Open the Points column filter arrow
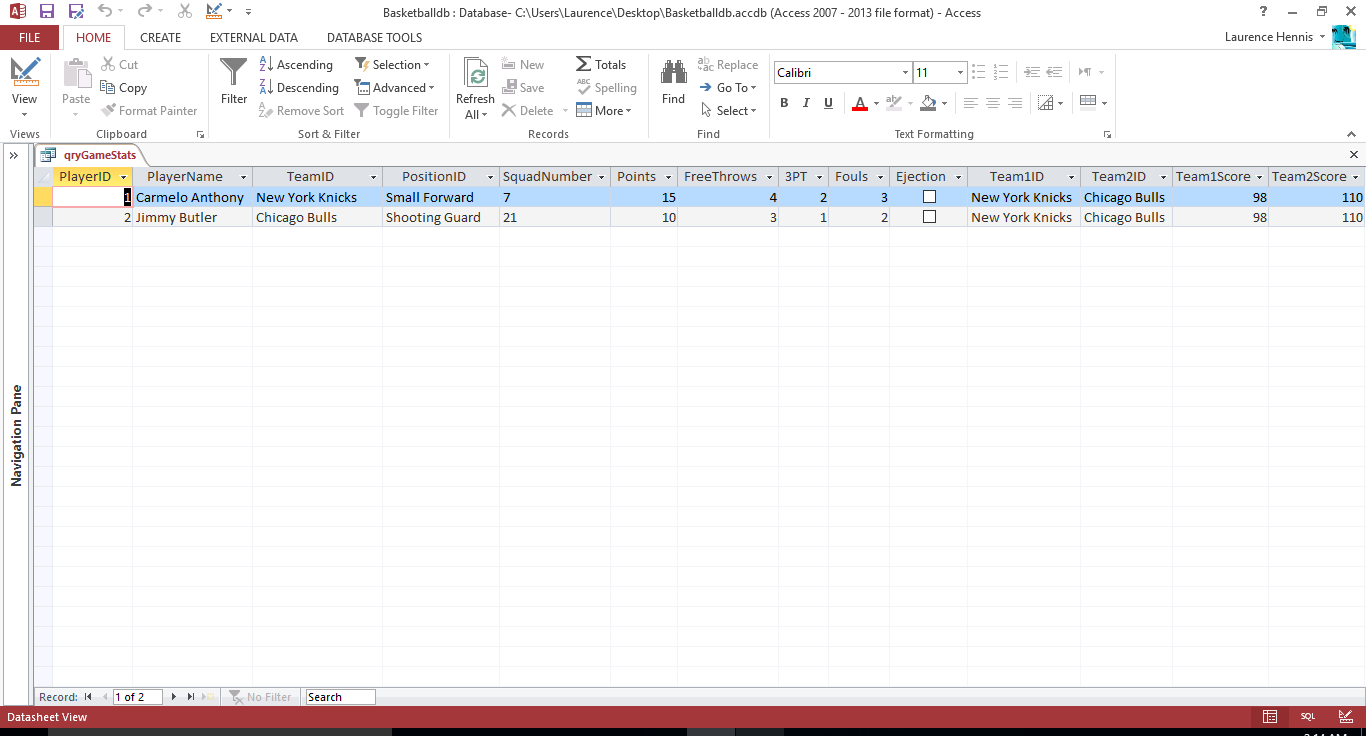The width and height of the screenshot is (1366, 736). click(668, 177)
